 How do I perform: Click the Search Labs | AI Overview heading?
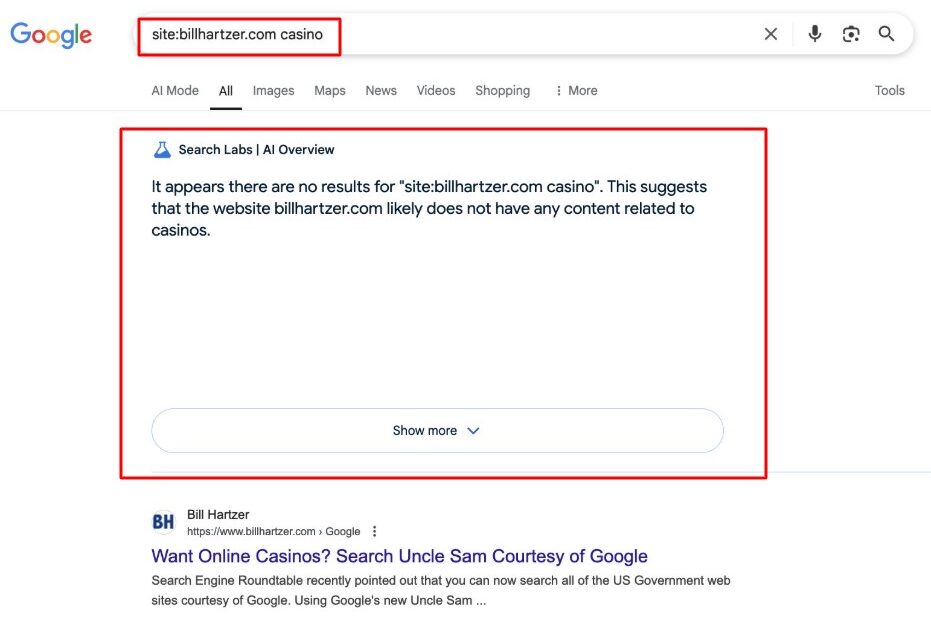coord(256,150)
